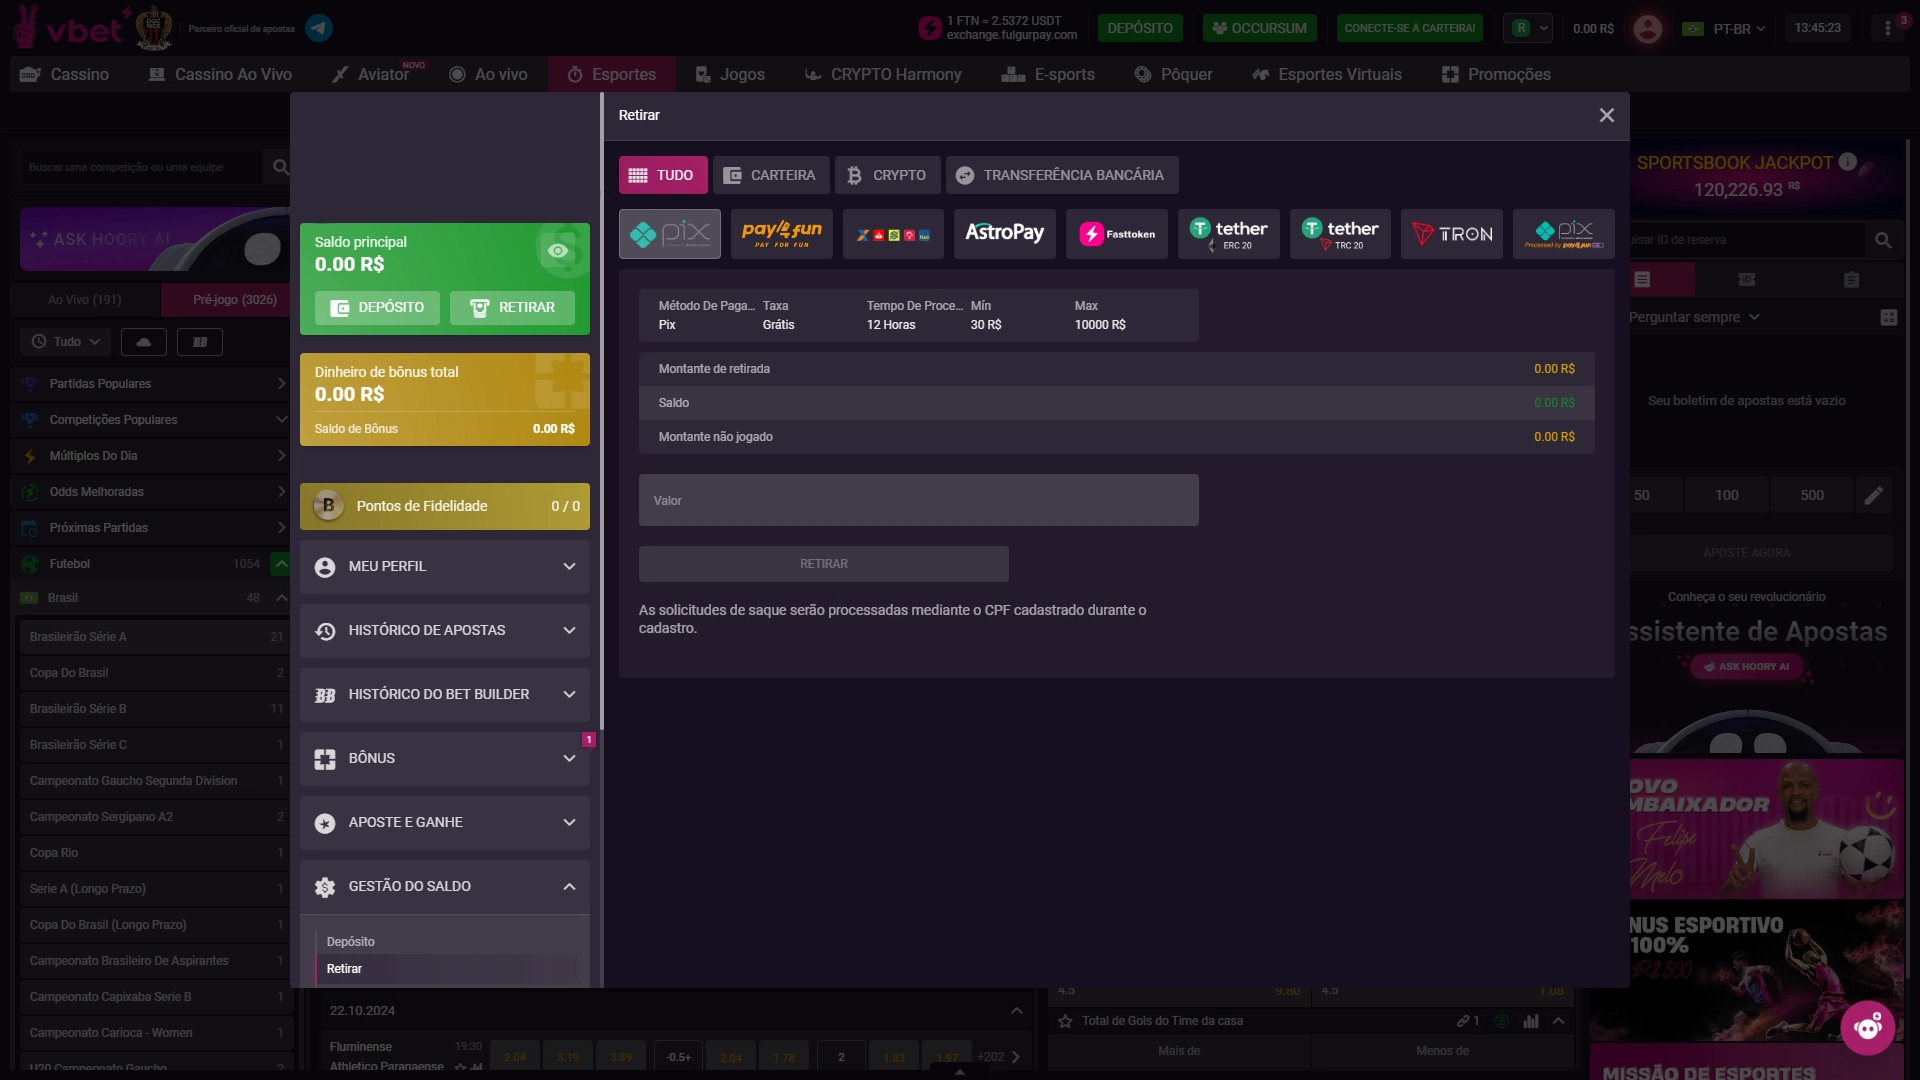Expand Partidas Populares section

click(150, 384)
